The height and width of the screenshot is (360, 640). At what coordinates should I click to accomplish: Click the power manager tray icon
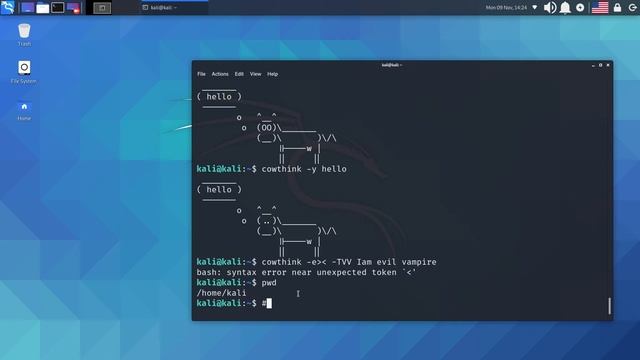pyautogui.click(x=580, y=7)
